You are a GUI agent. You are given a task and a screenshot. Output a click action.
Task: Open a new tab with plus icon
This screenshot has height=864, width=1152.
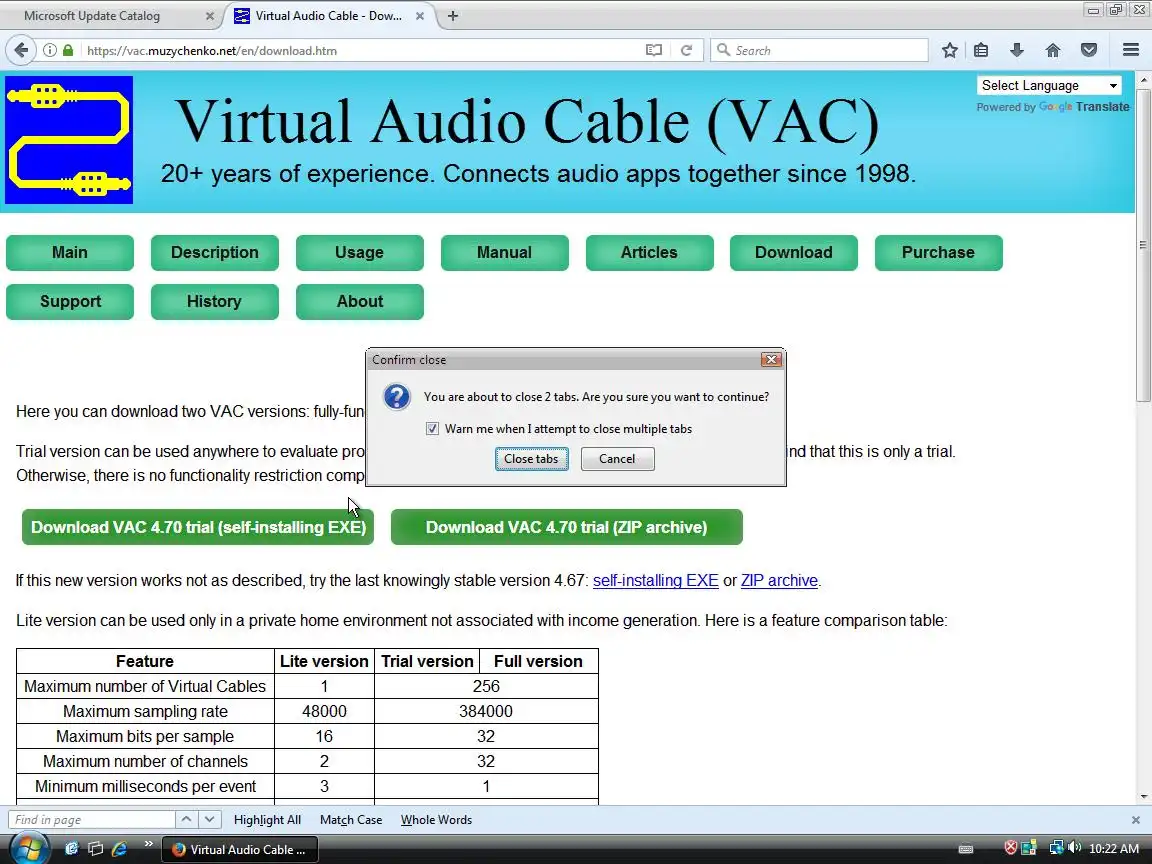(453, 15)
